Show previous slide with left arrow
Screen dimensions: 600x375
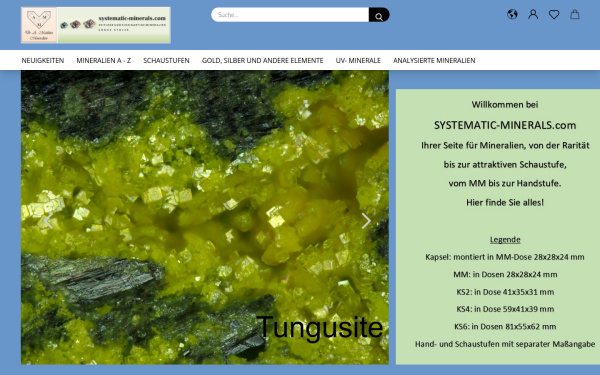click(49, 221)
